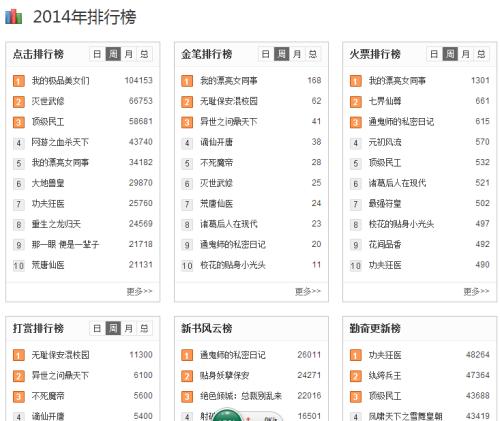Screen dimensions: 500x421
Task: Open 更多>> under 点击排行榜
Action: (x=139, y=291)
